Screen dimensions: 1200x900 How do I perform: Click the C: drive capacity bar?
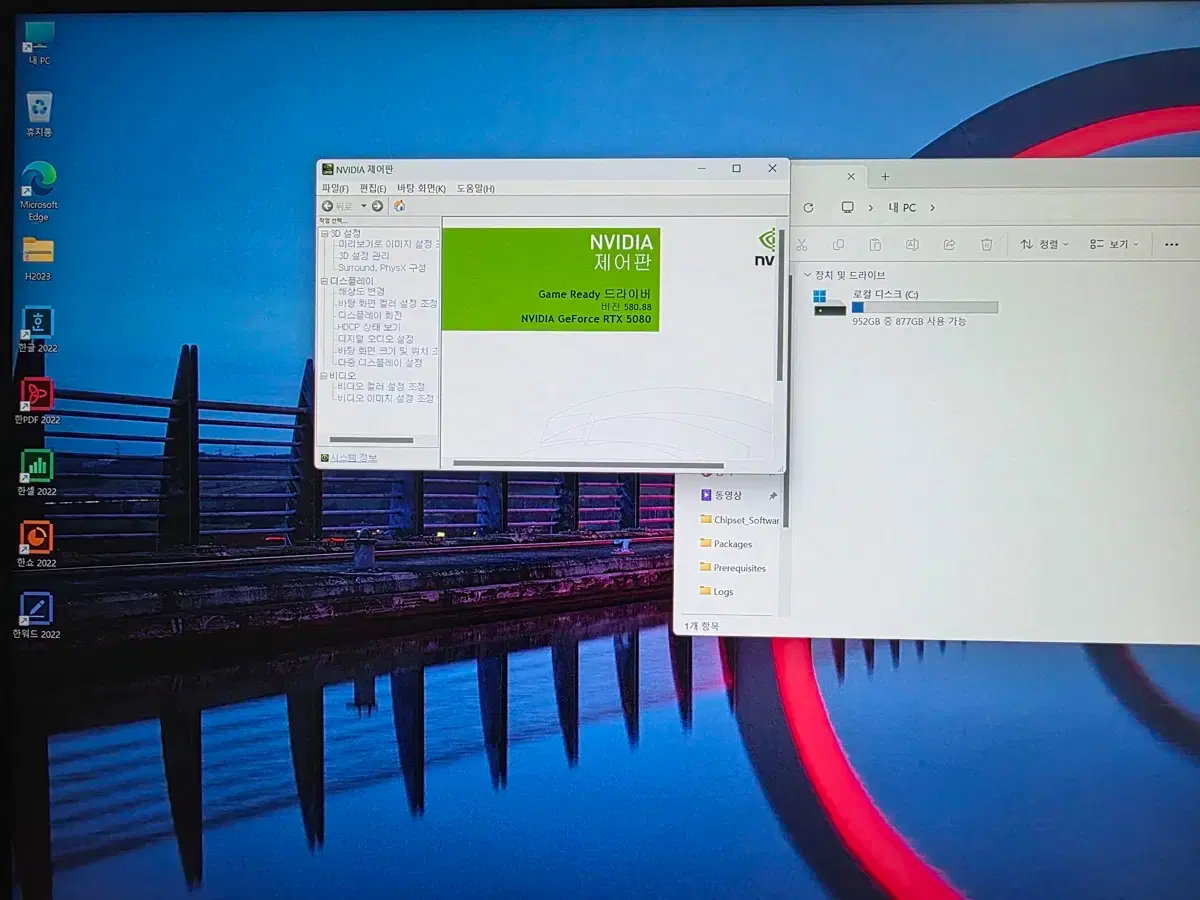[925, 307]
